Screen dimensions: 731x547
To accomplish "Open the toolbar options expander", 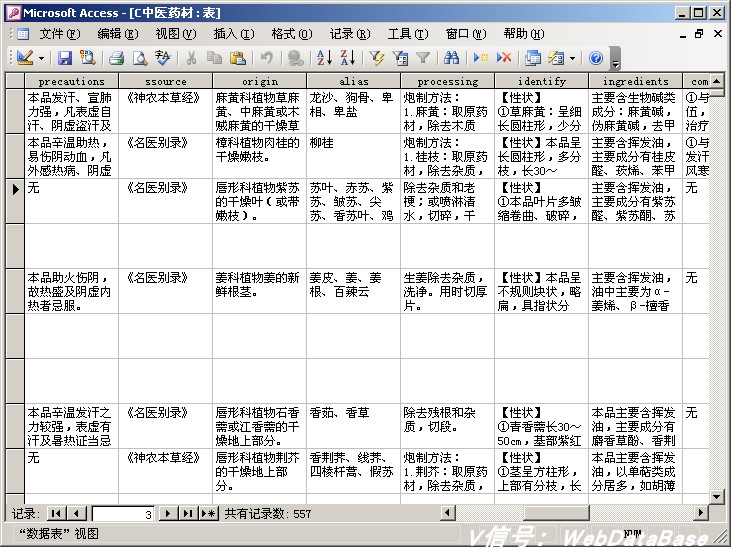I will coord(615,58).
